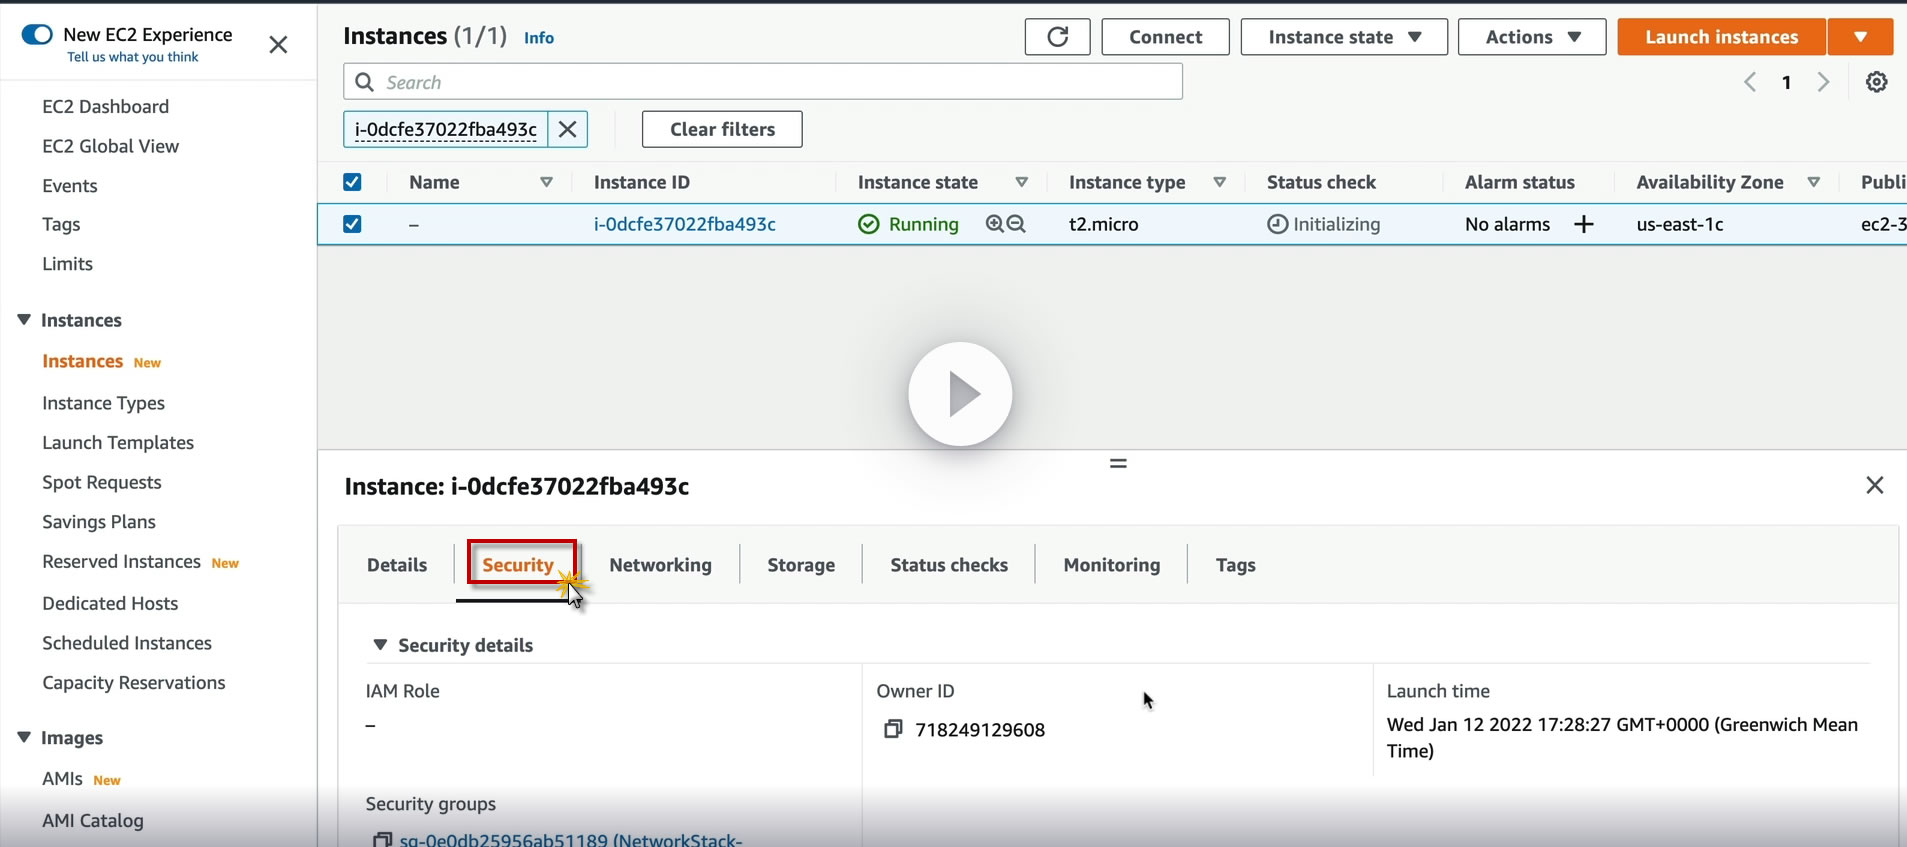1907x847 pixels.
Task: Click the Tell us what you think link
Action: (x=133, y=57)
